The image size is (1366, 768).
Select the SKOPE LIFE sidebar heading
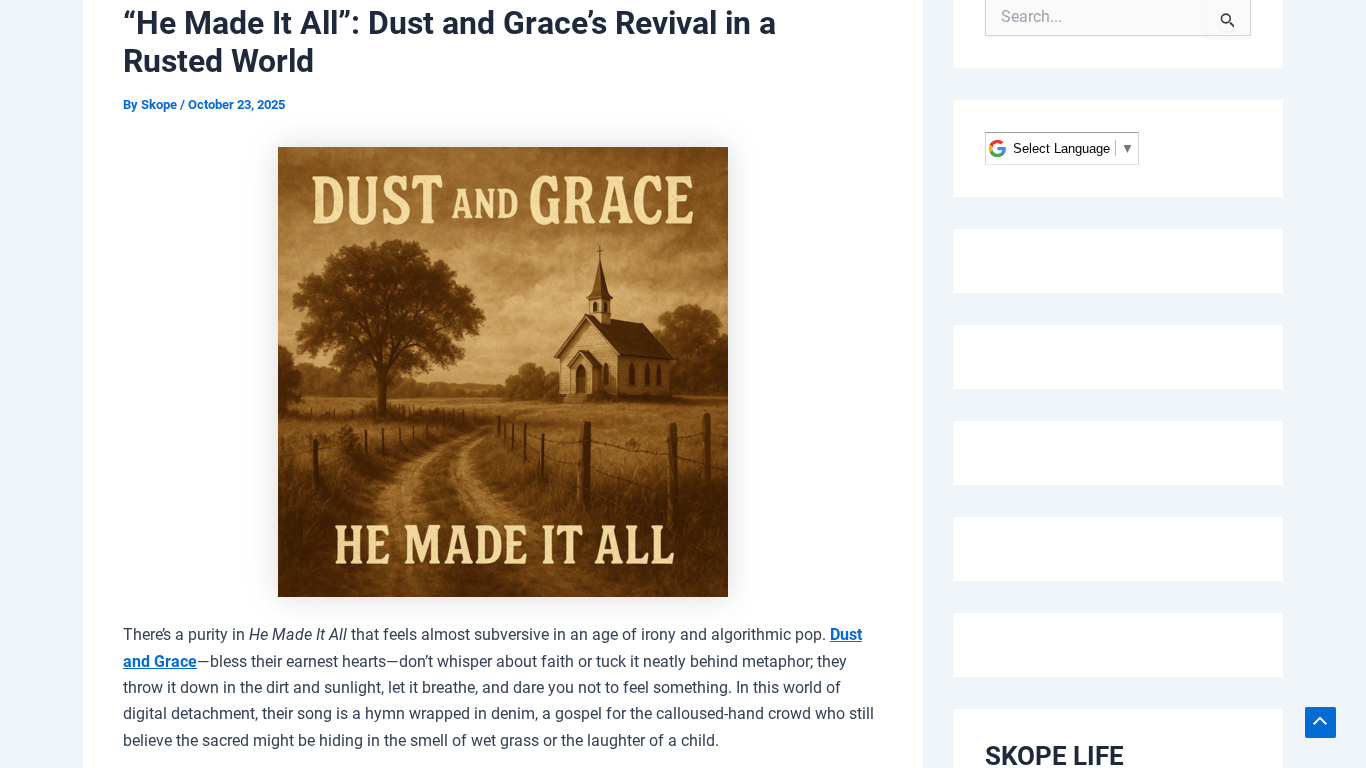pyautogui.click(x=1054, y=755)
